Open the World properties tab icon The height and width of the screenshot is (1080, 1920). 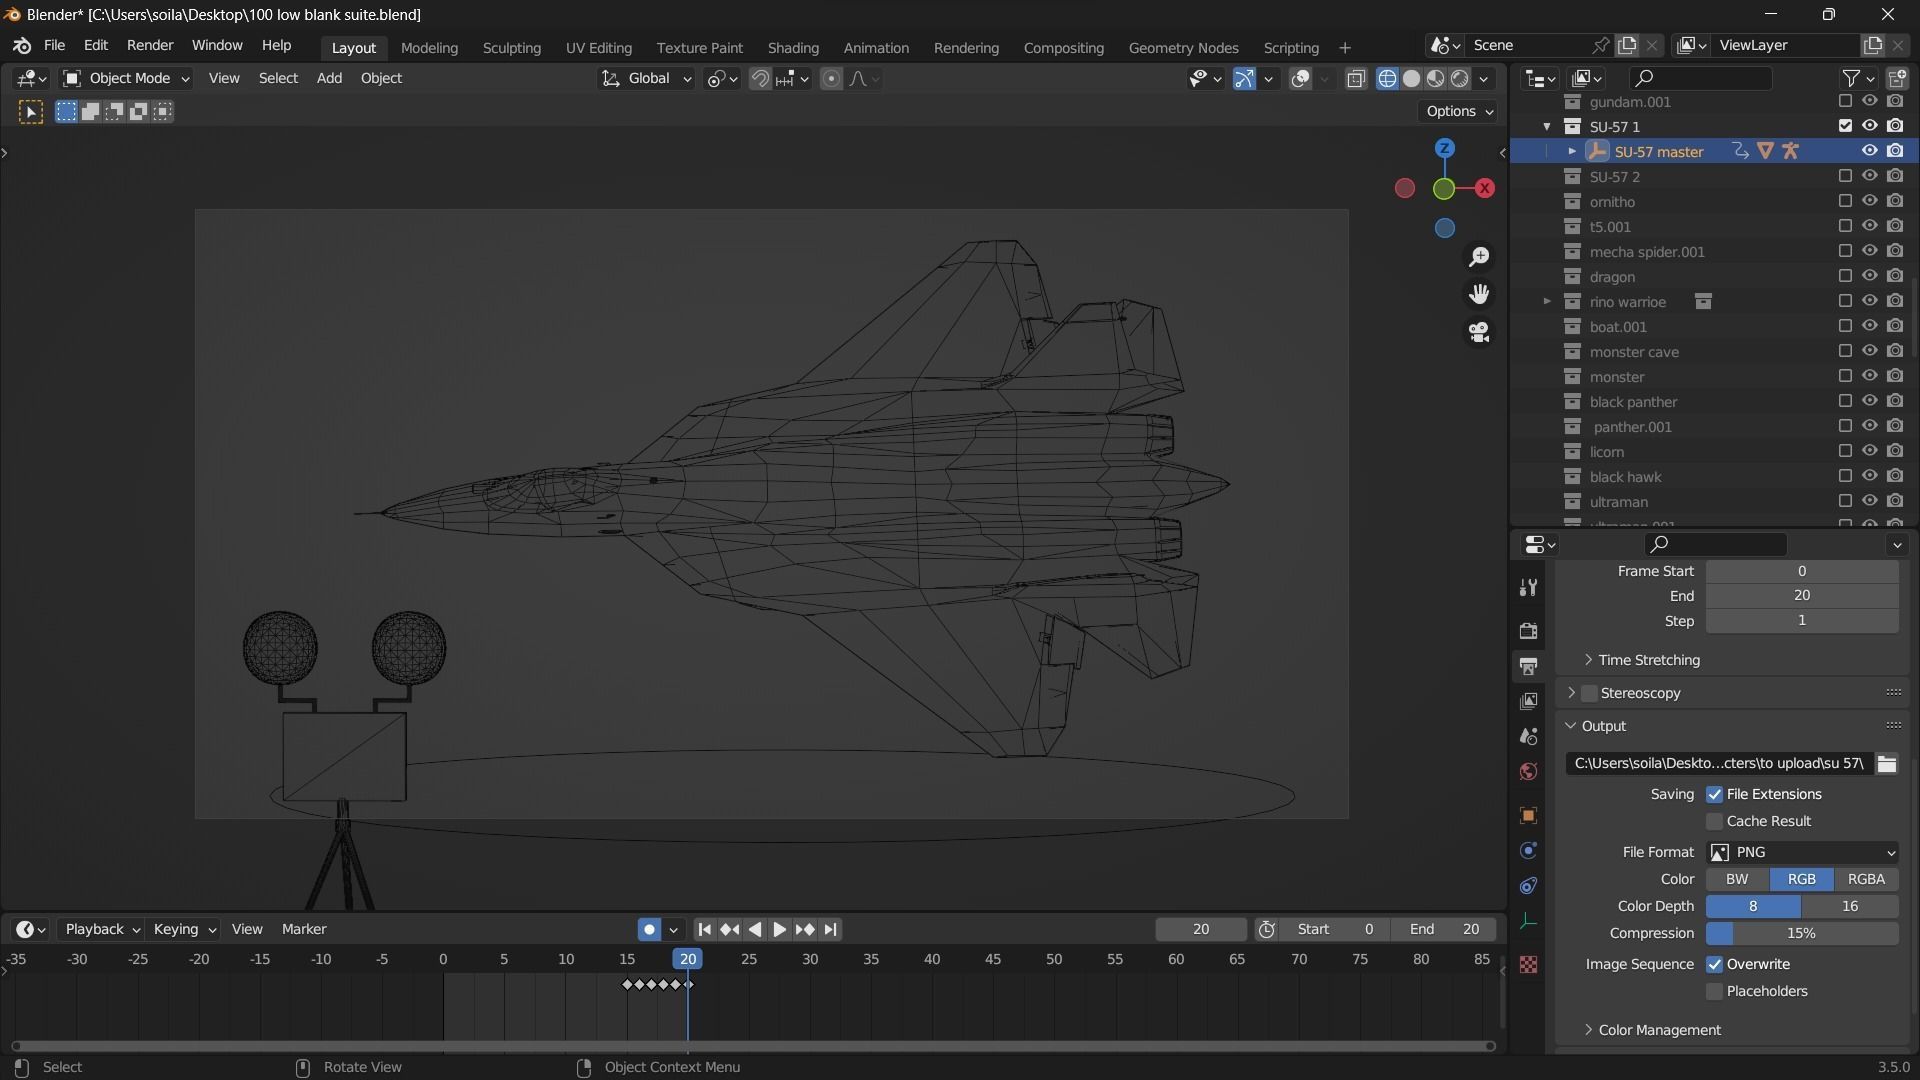click(x=1528, y=771)
